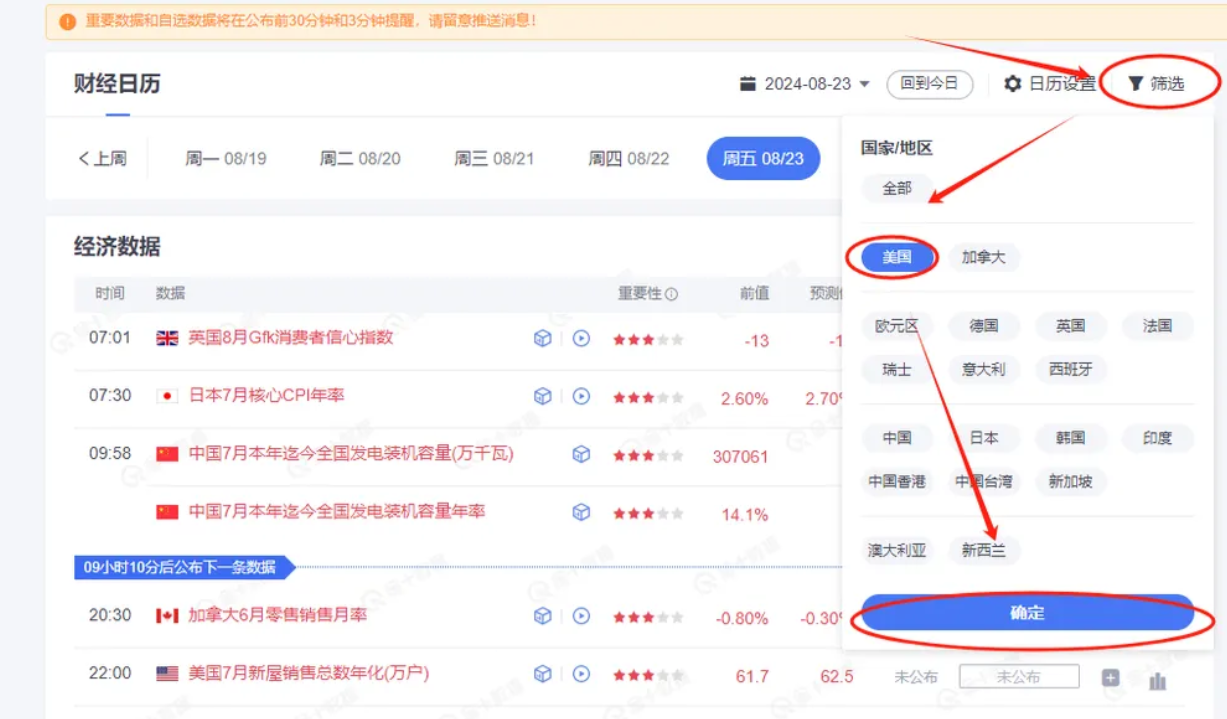Toggle the 美国 country filter chip
Image resolution: width=1227 pixels, height=719 pixels.
coord(895,257)
